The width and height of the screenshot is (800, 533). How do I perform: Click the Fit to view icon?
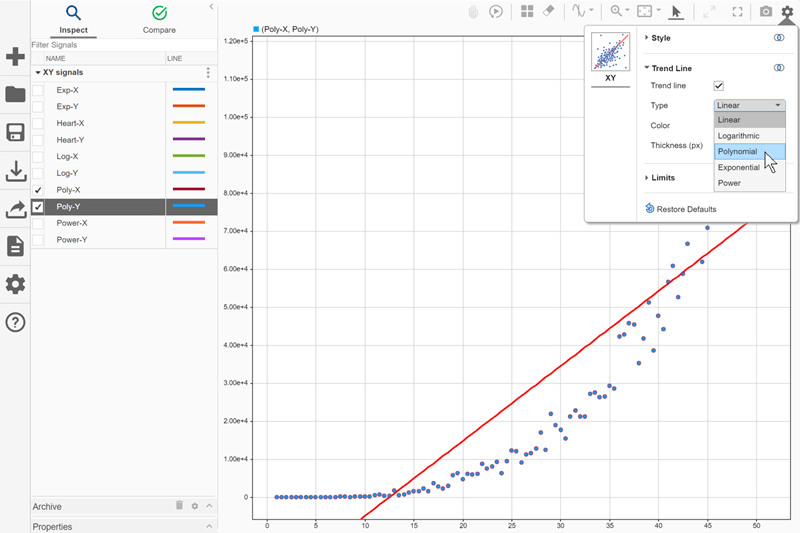[x=644, y=11]
